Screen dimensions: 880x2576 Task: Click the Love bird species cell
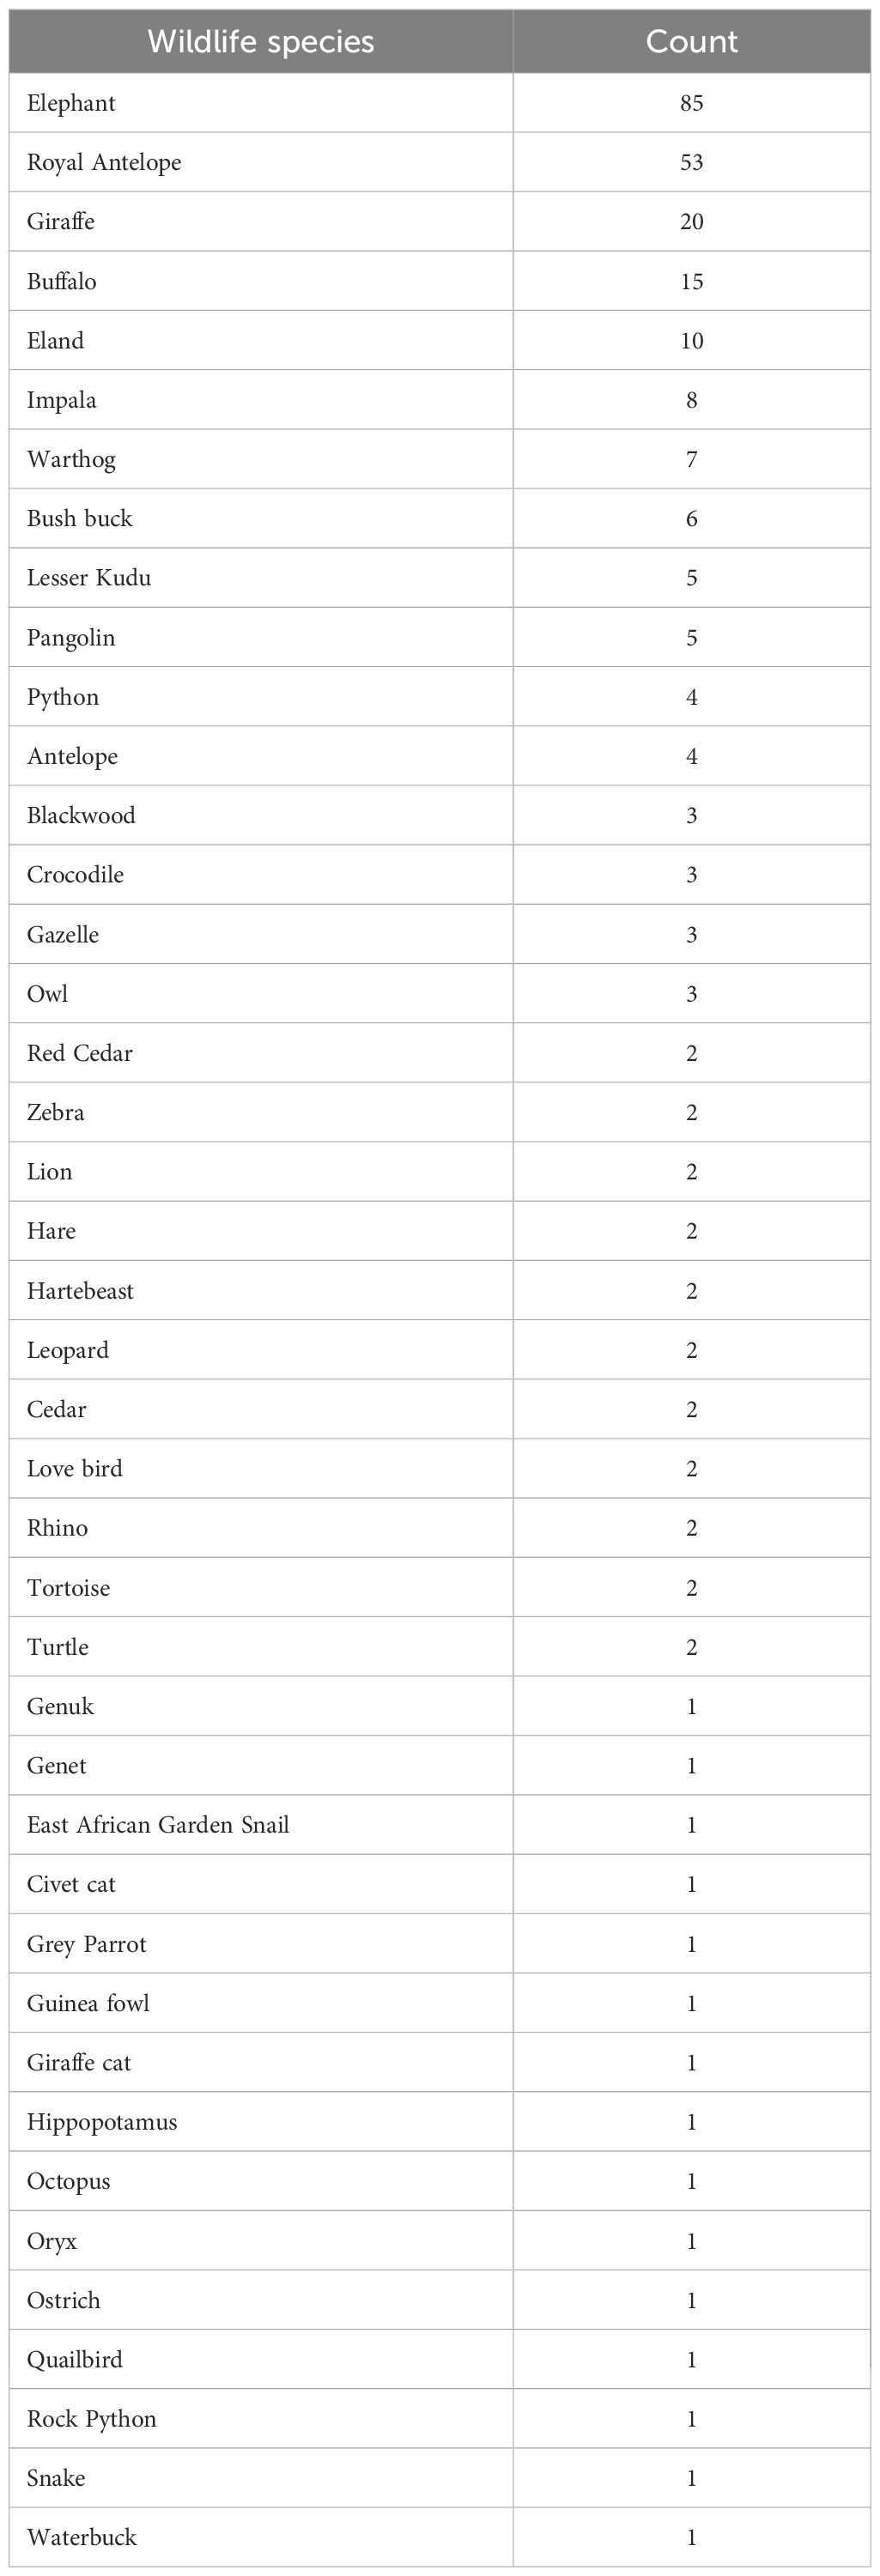(x=75, y=1468)
